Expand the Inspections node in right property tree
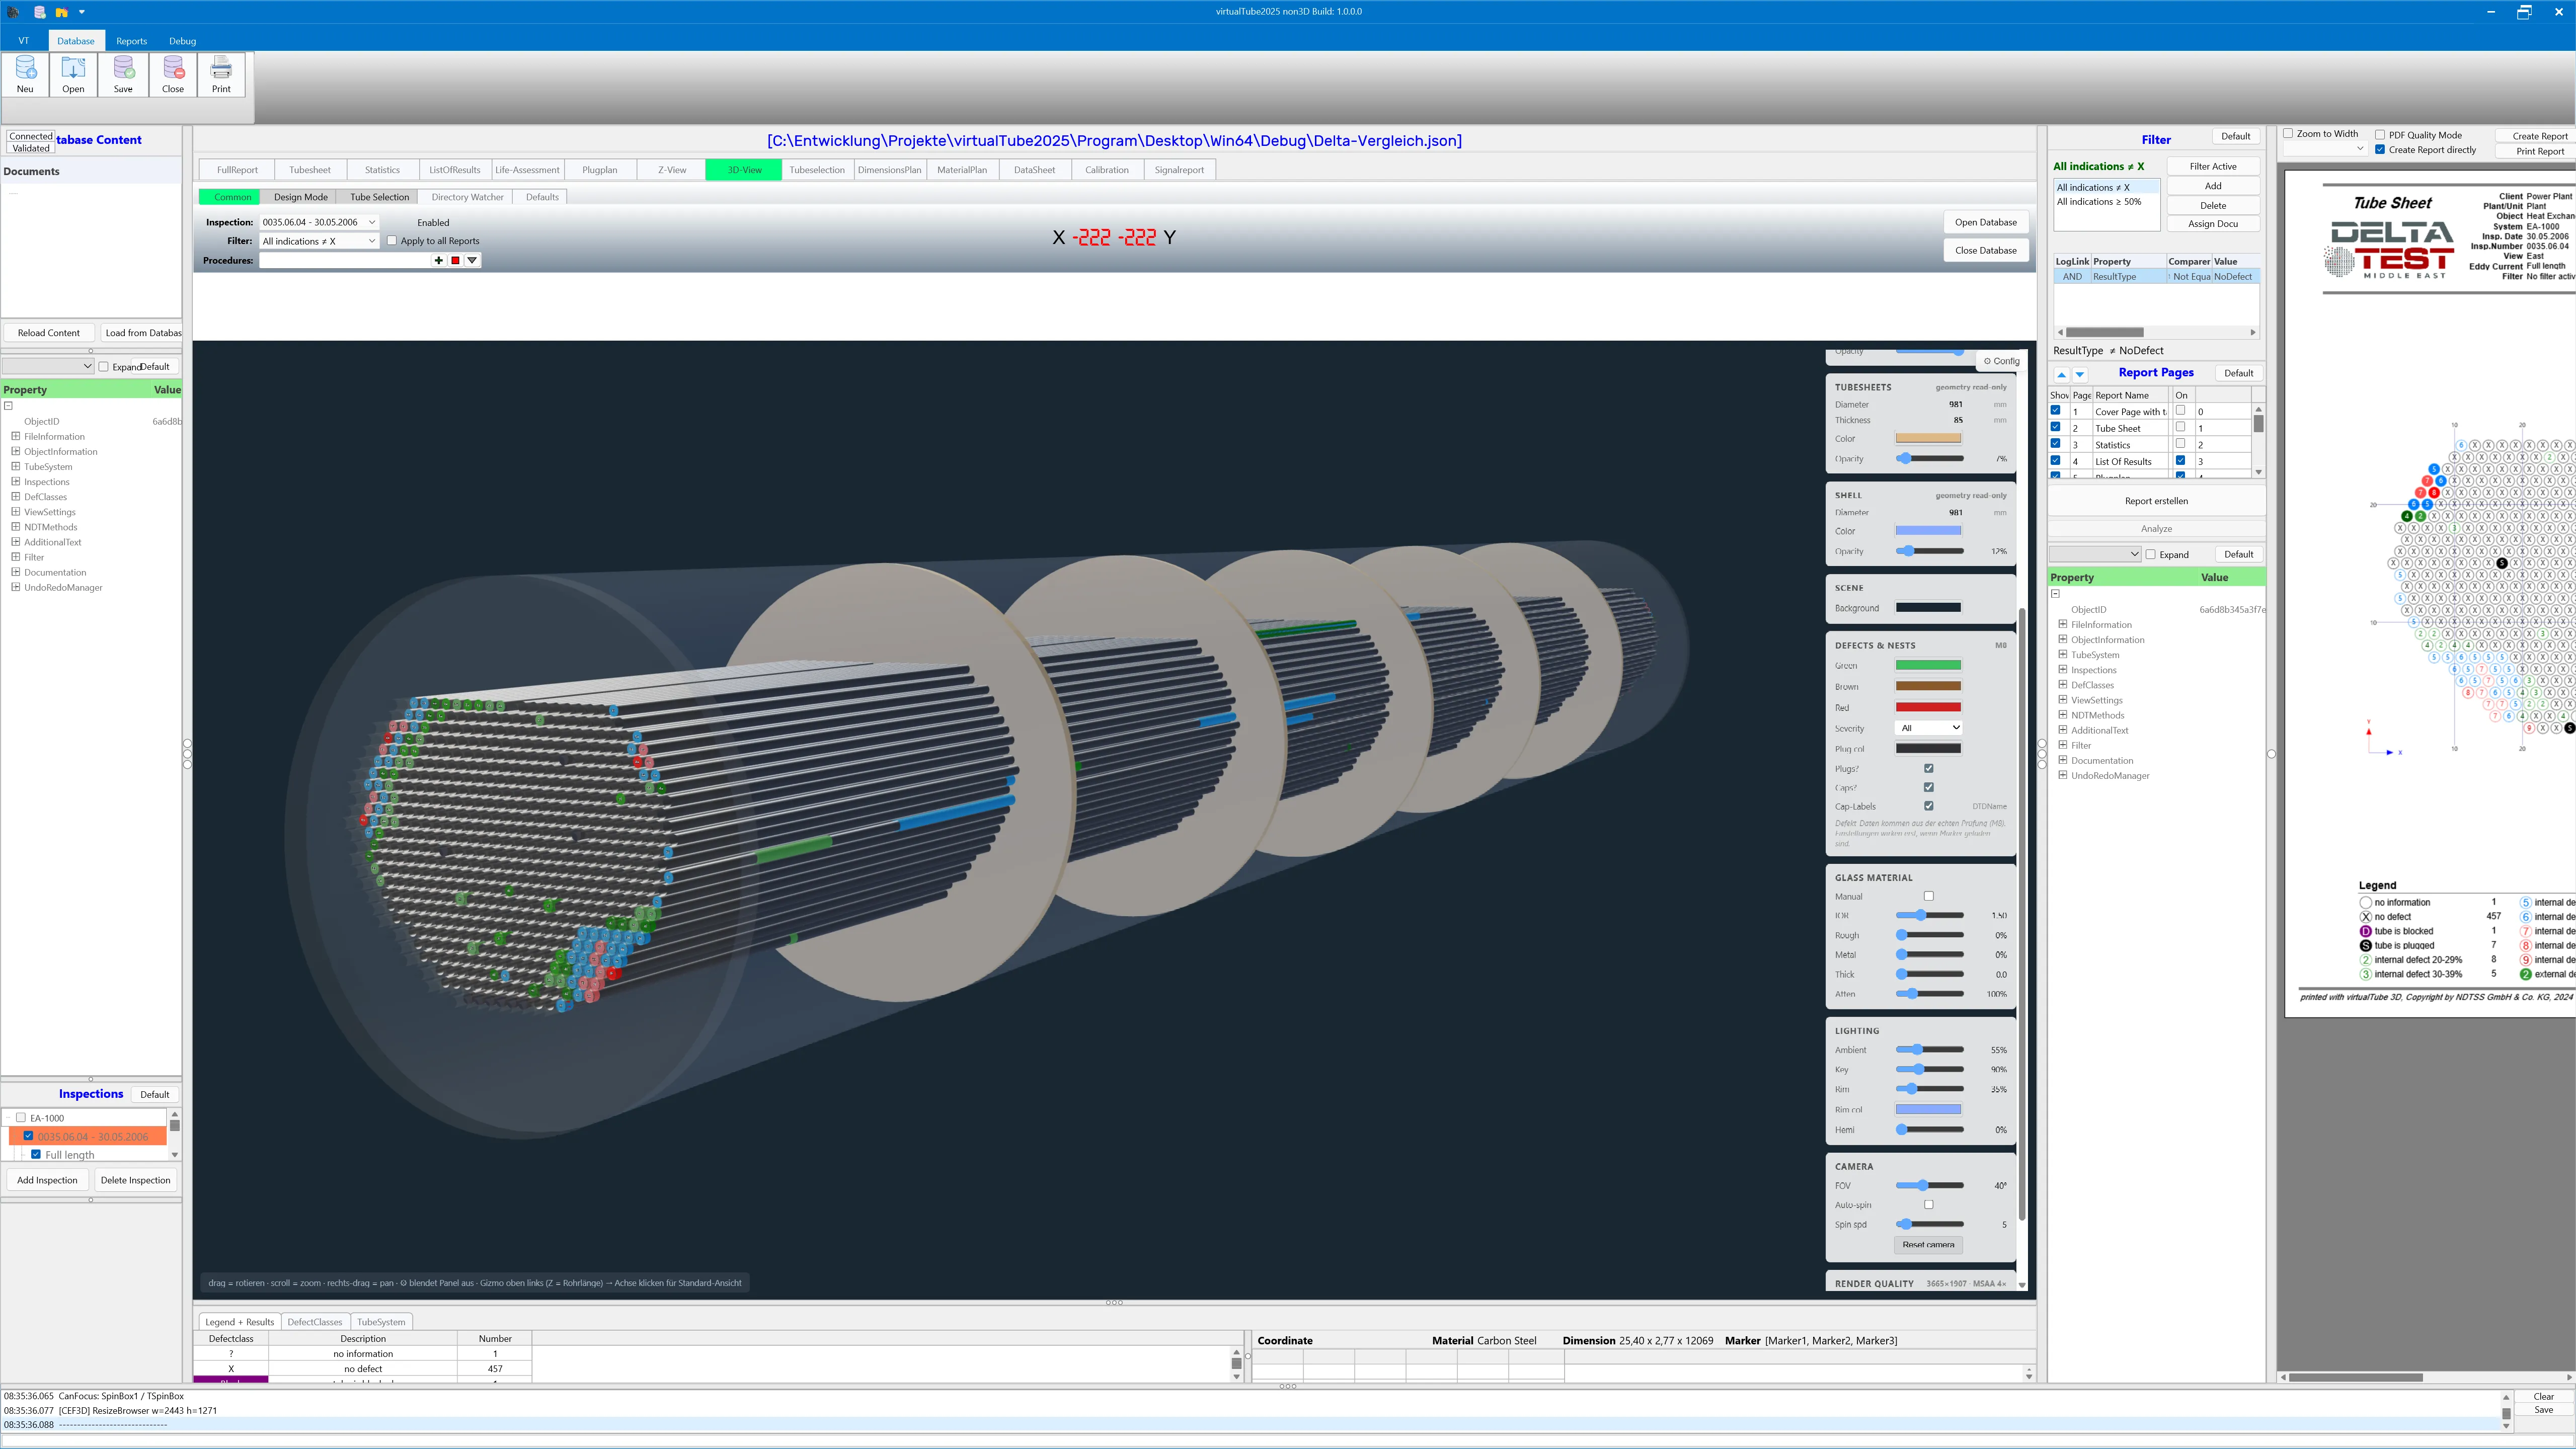Image resolution: width=2576 pixels, height=1449 pixels. tap(2062, 669)
